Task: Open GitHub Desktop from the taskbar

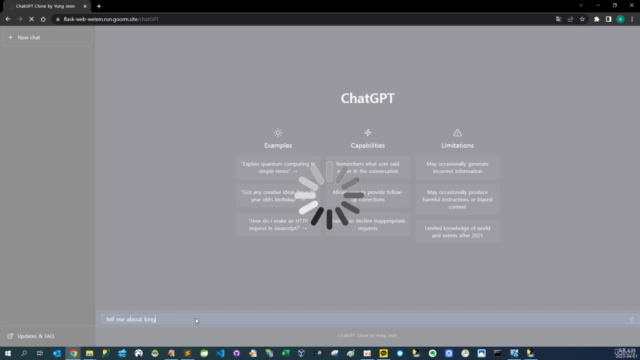Action: coord(236,353)
